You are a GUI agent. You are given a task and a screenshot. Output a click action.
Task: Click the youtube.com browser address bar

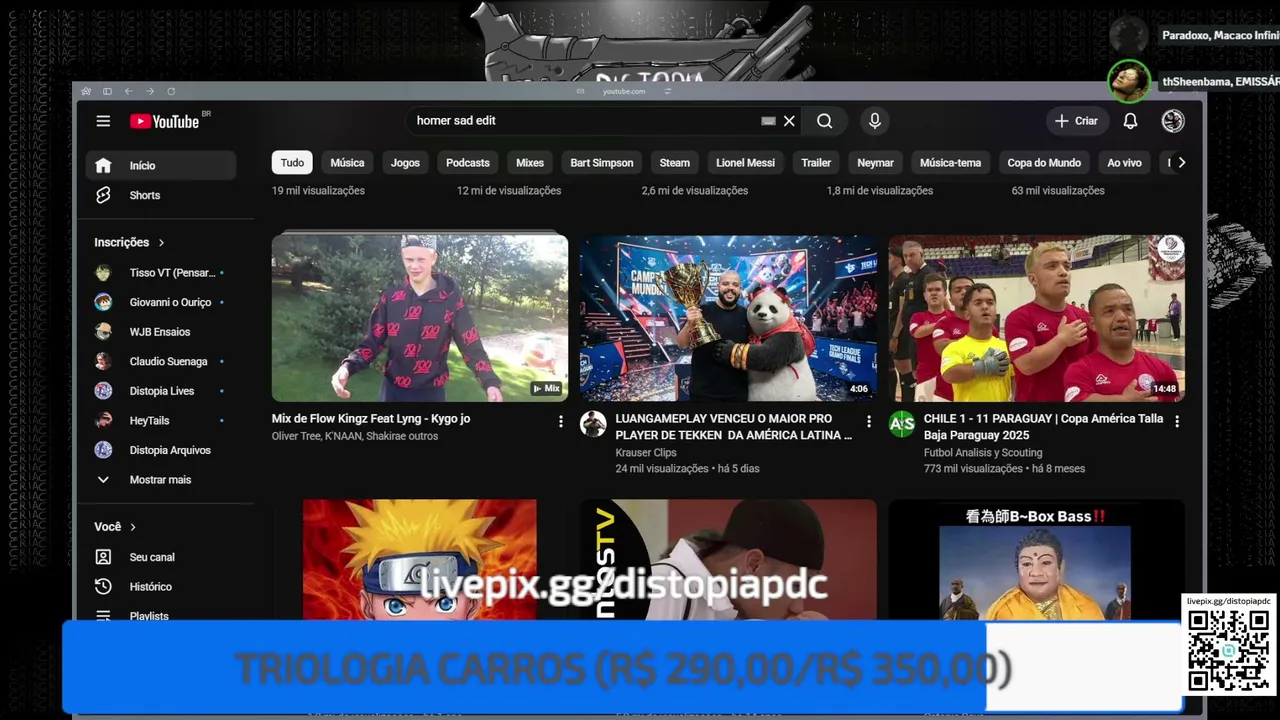(624, 91)
